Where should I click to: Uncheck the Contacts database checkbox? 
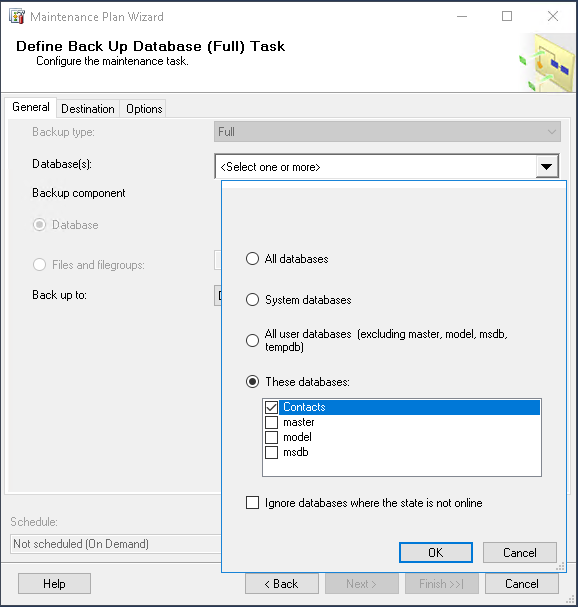click(271, 407)
